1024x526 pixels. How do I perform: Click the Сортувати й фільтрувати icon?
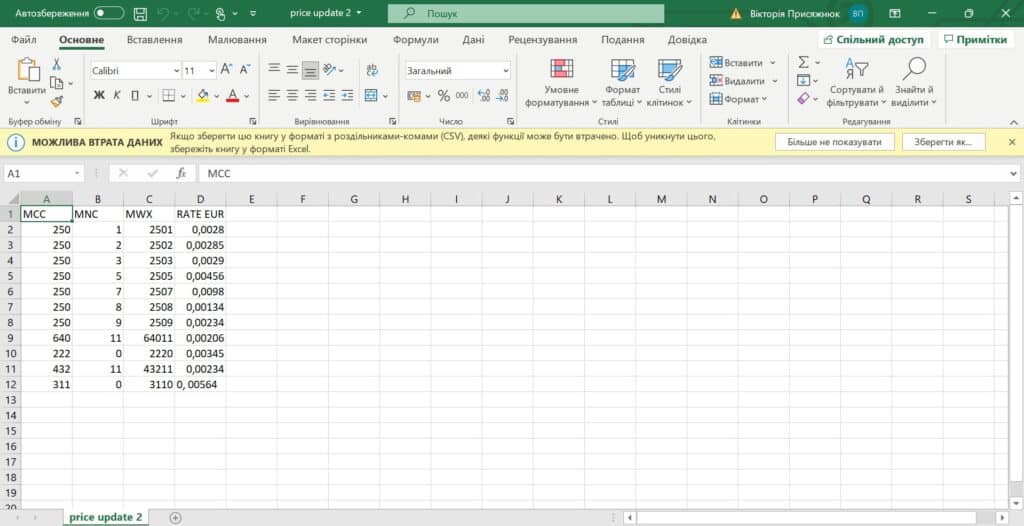856,82
